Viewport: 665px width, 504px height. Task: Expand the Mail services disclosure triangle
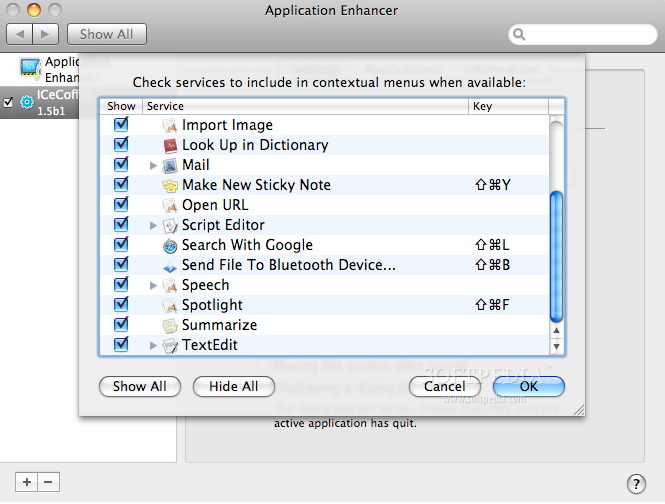tap(153, 165)
